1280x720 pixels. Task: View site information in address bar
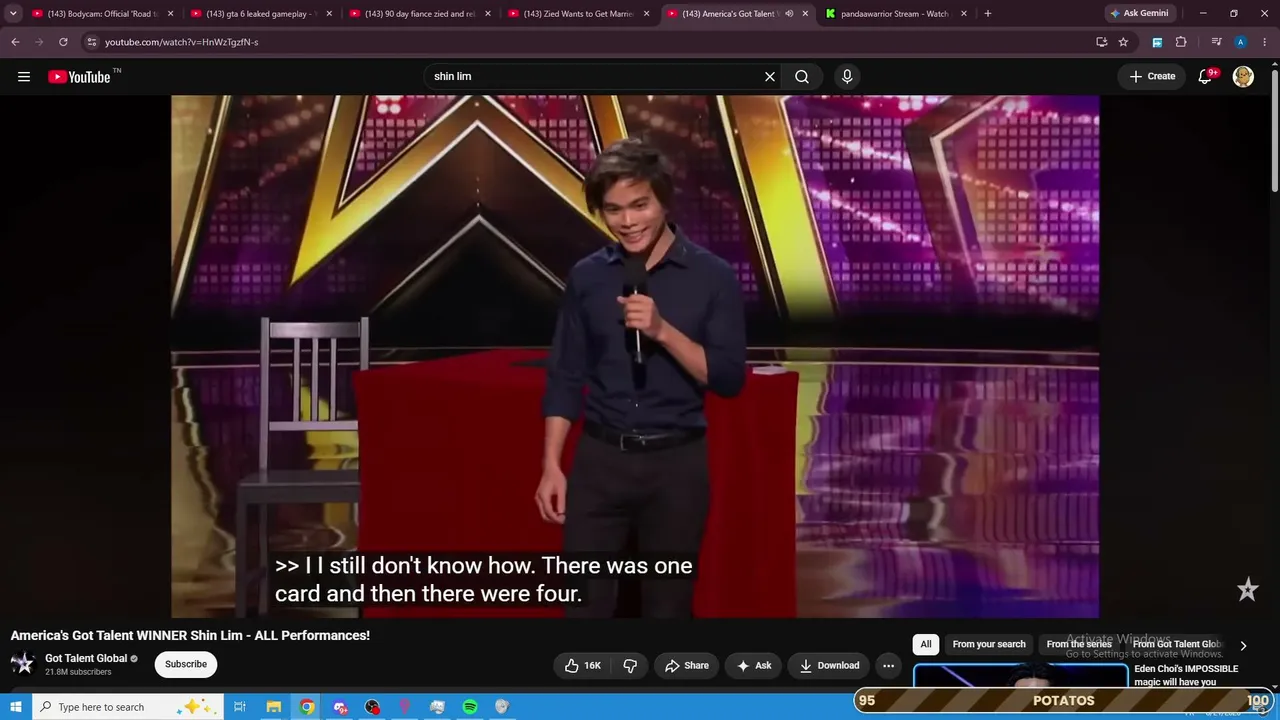click(91, 42)
